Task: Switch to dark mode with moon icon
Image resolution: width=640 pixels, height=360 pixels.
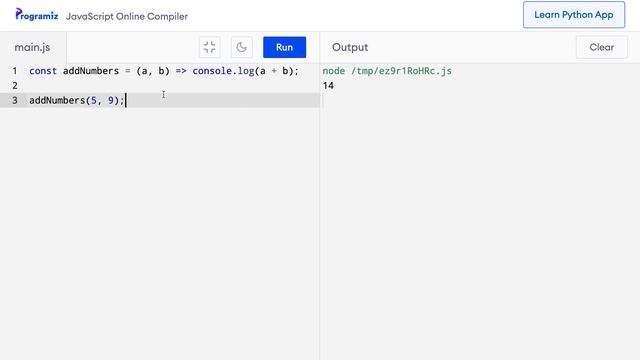Action: coord(241,47)
